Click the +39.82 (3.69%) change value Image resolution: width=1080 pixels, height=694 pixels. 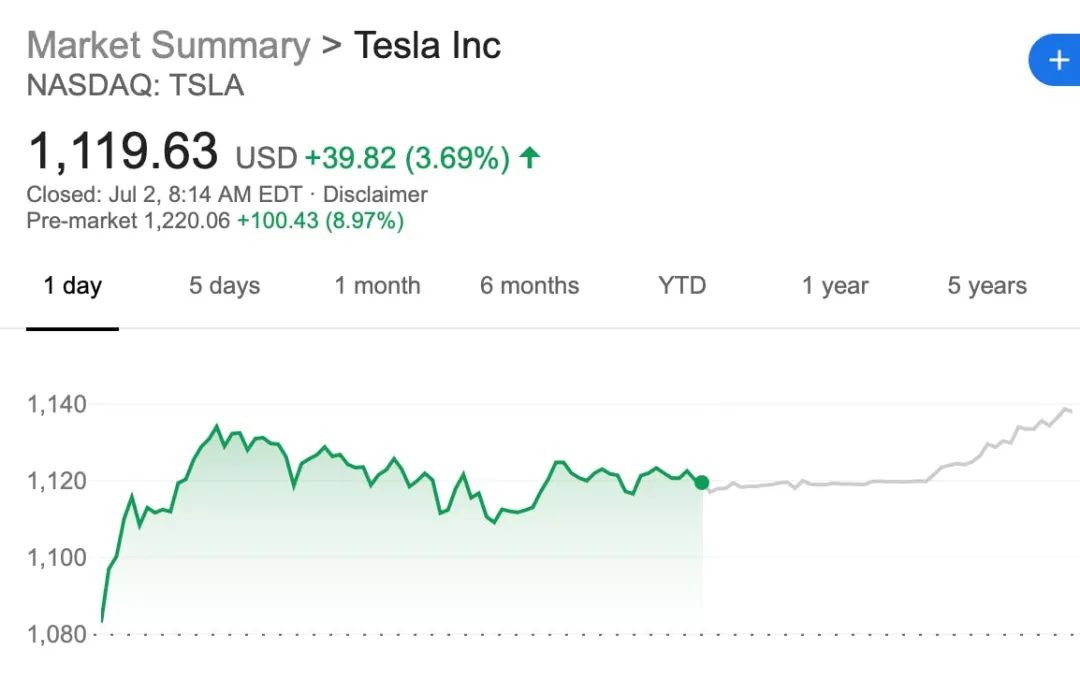(407, 158)
